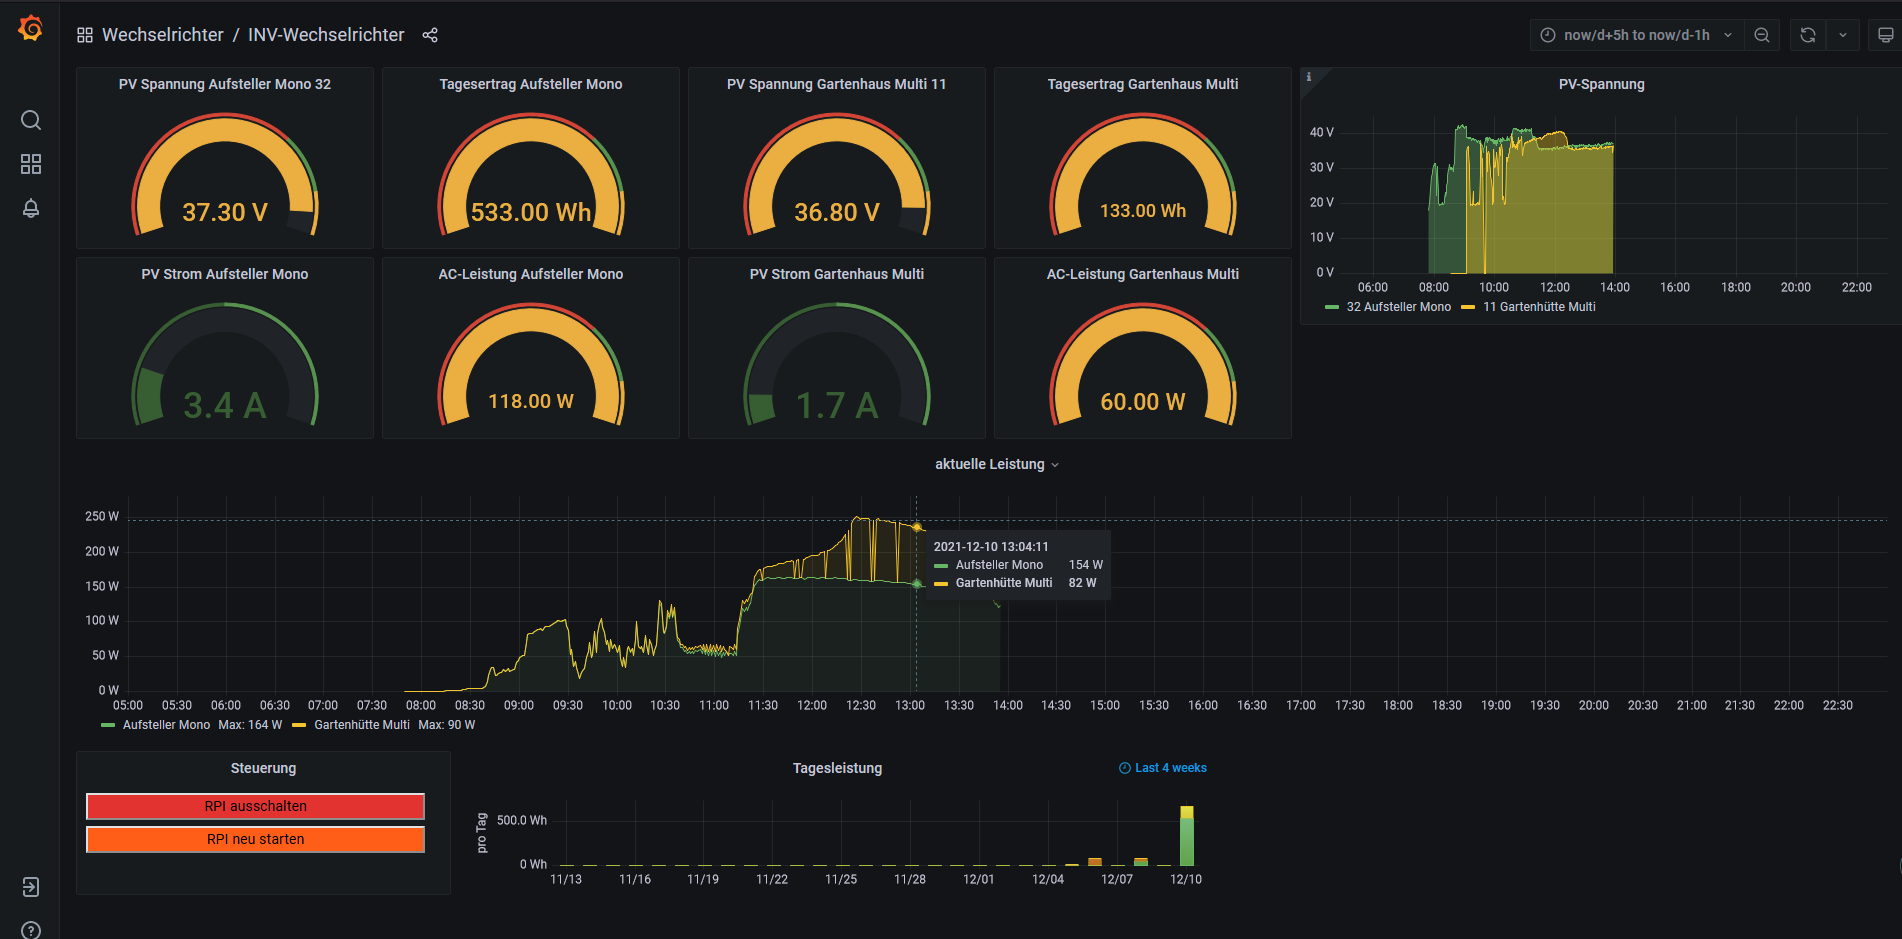Open the time range picker dropdown

coord(1636,35)
